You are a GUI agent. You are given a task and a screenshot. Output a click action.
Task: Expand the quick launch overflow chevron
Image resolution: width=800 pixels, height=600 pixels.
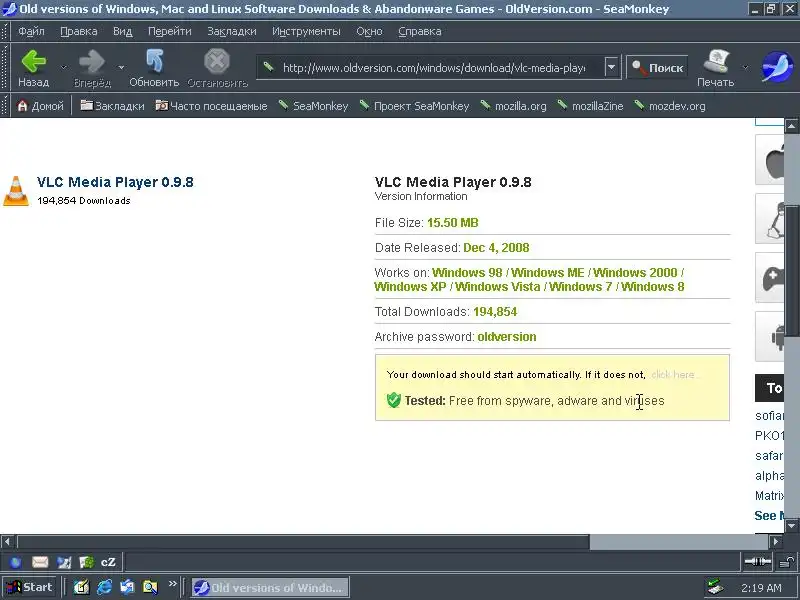(x=172, y=584)
